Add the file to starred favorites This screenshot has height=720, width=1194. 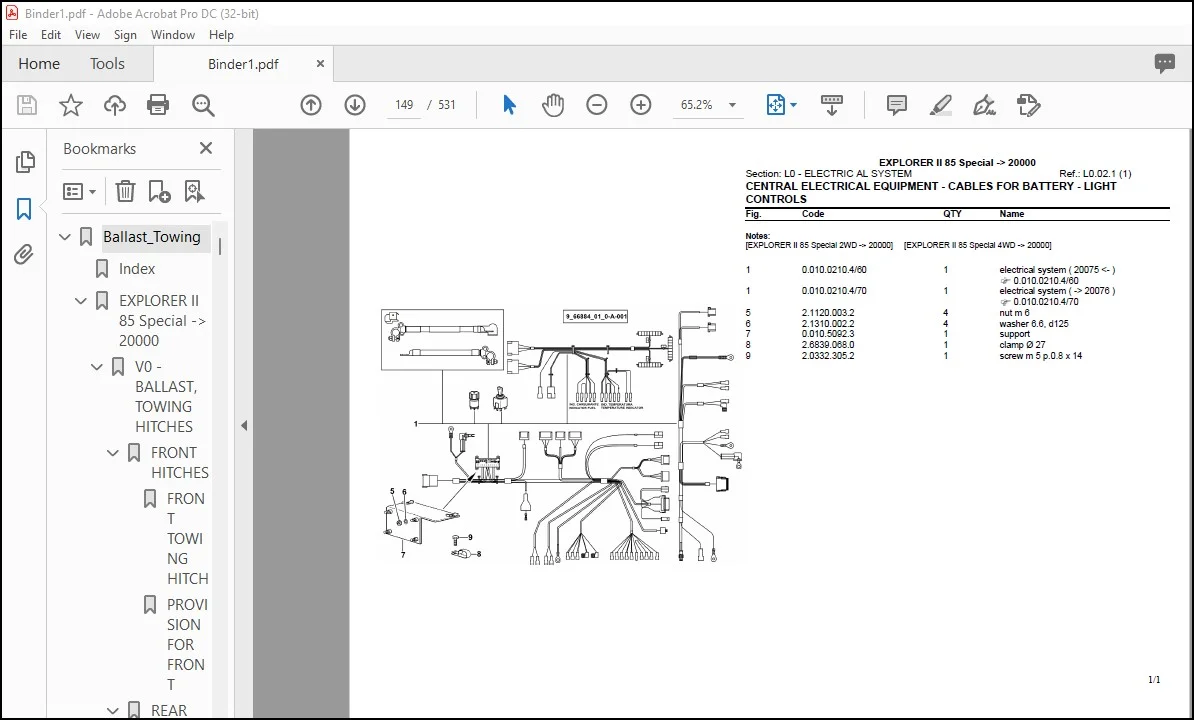click(71, 105)
